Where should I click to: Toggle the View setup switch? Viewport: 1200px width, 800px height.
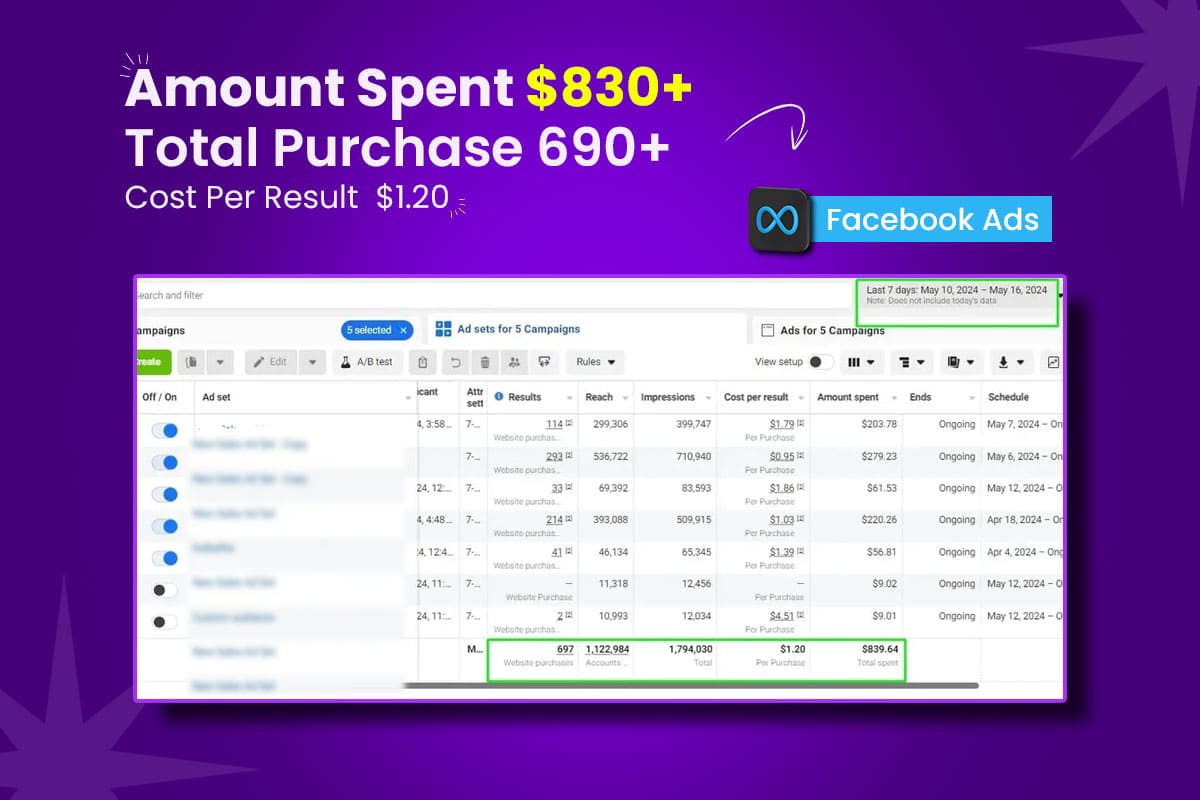pos(821,362)
